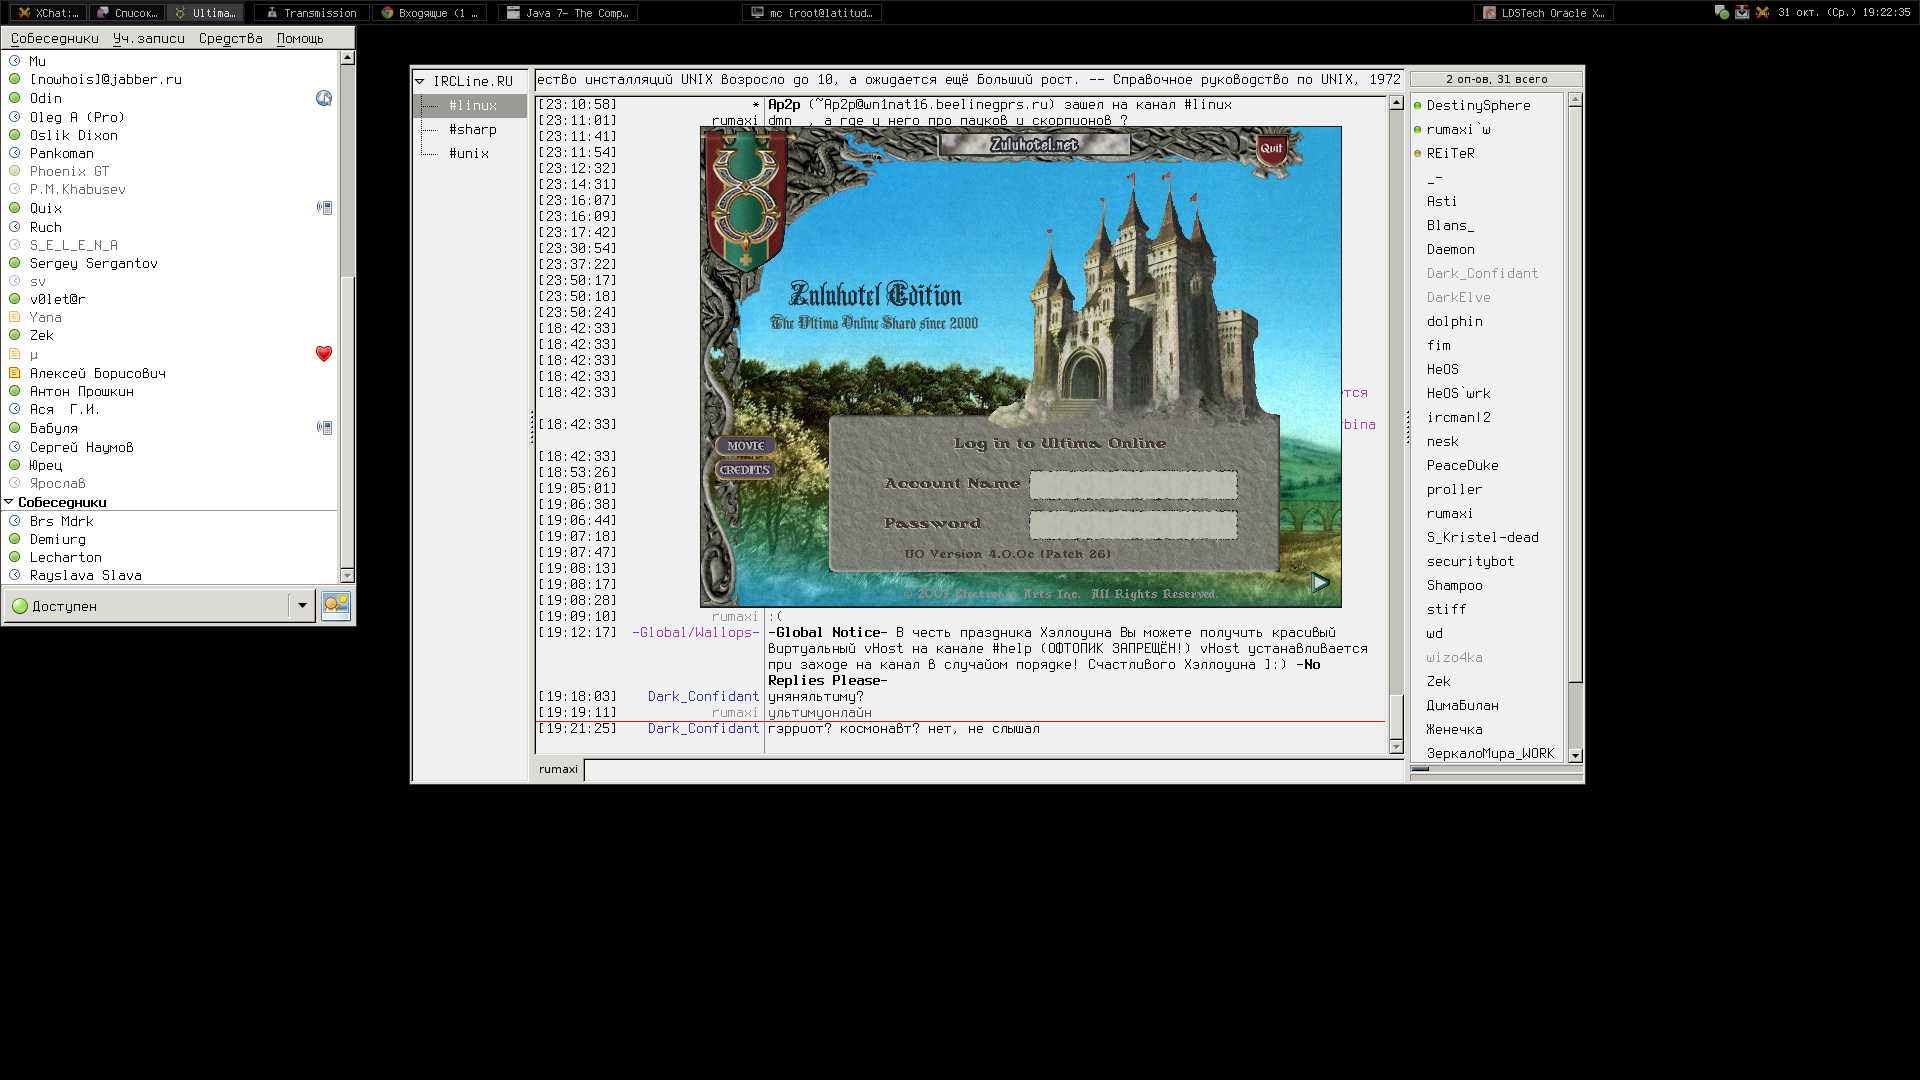
Task: Click the Account Name input field
Action: pyautogui.click(x=1133, y=484)
